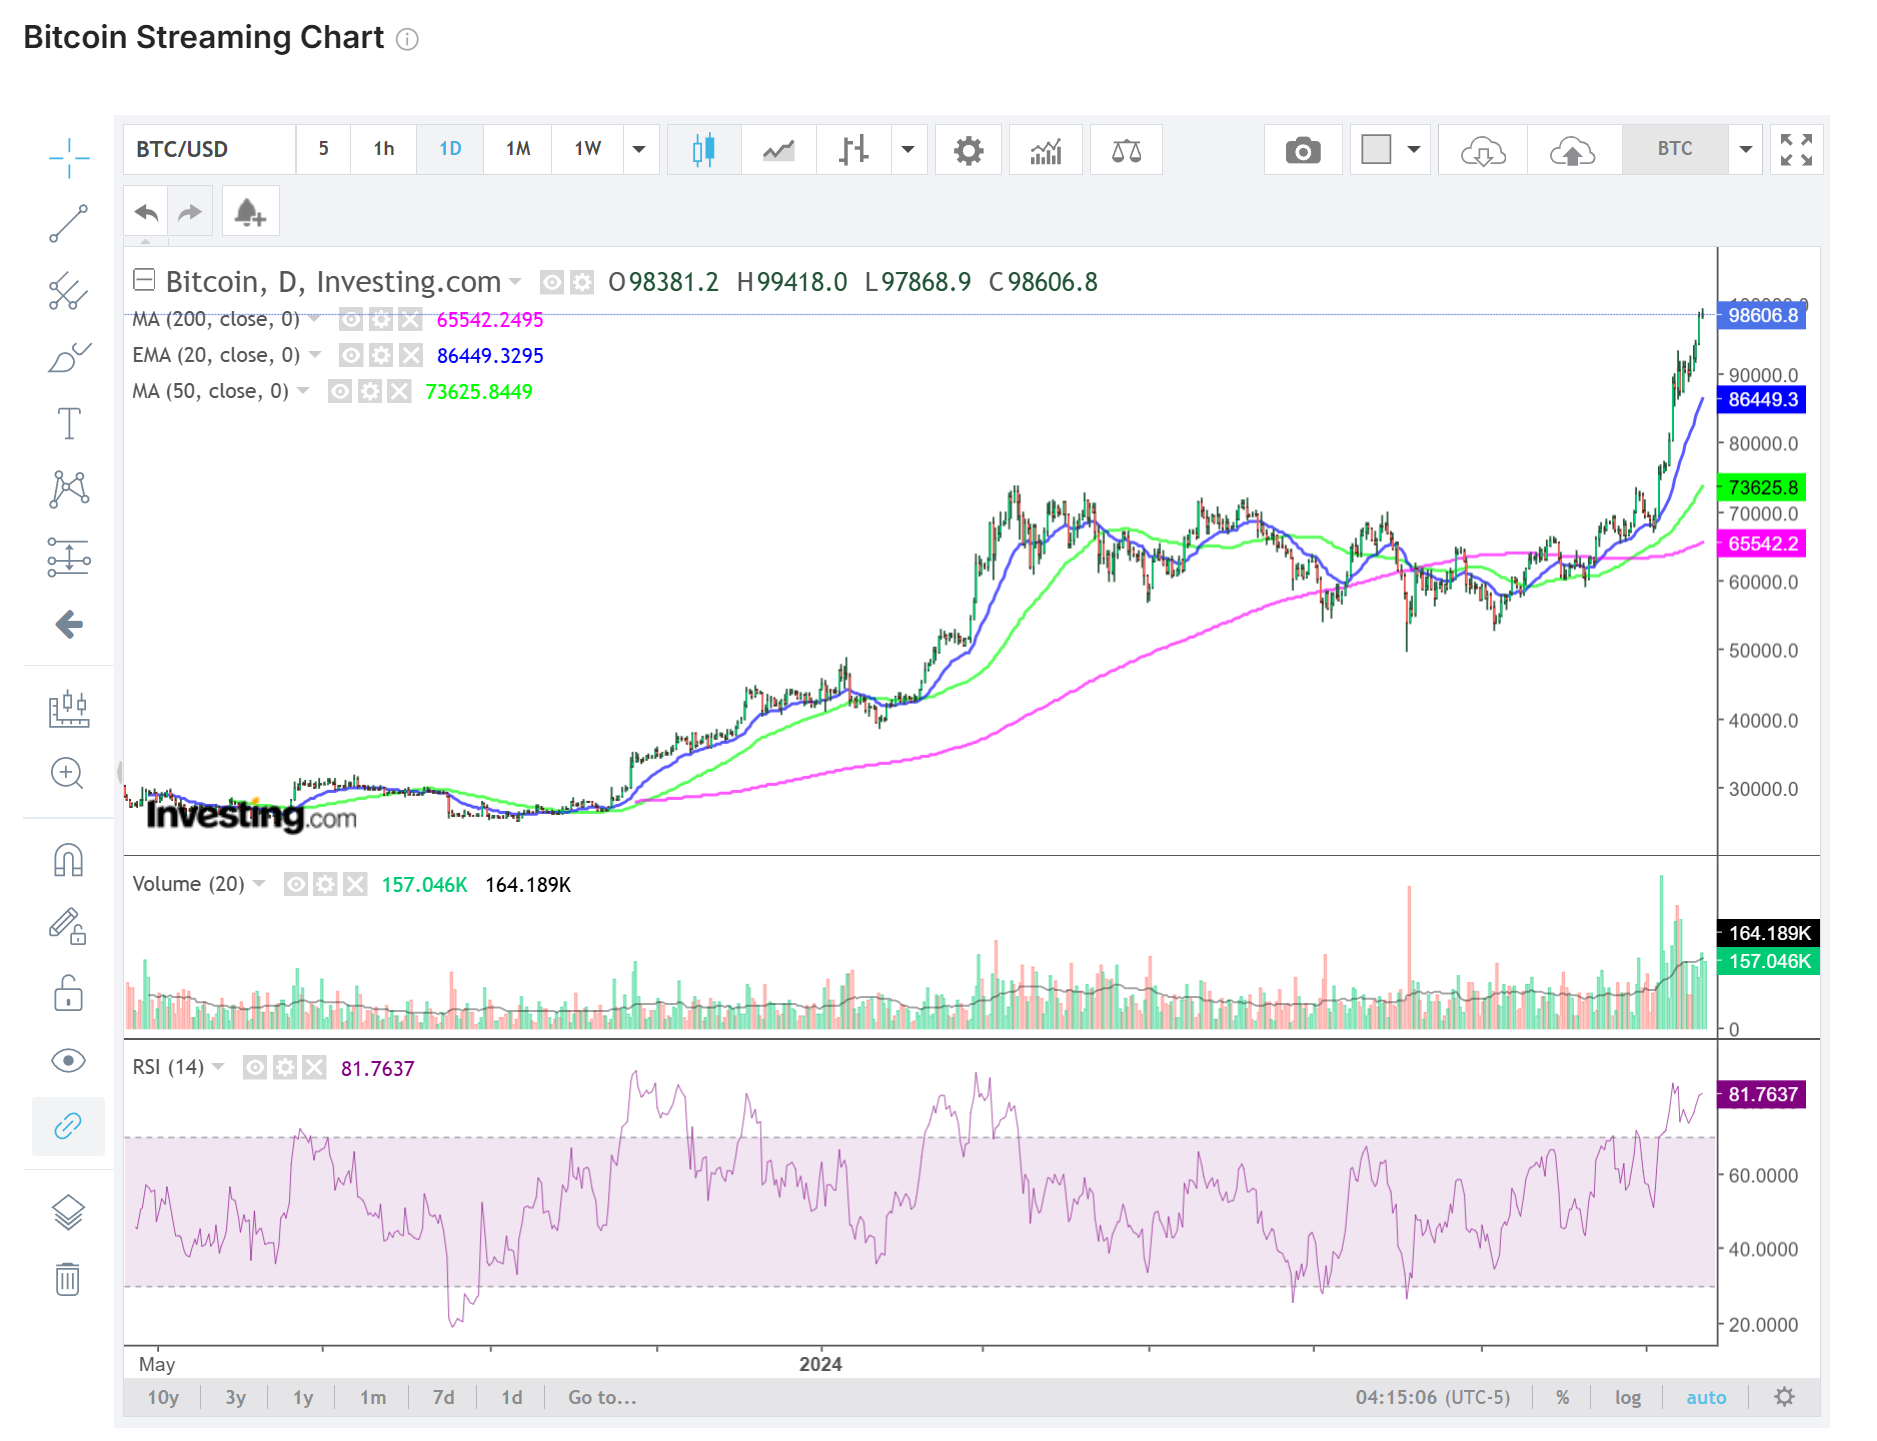Image resolution: width=1877 pixels, height=1441 pixels.
Task: Take a chart snapshot with camera icon
Action: pyautogui.click(x=1302, y=151)
